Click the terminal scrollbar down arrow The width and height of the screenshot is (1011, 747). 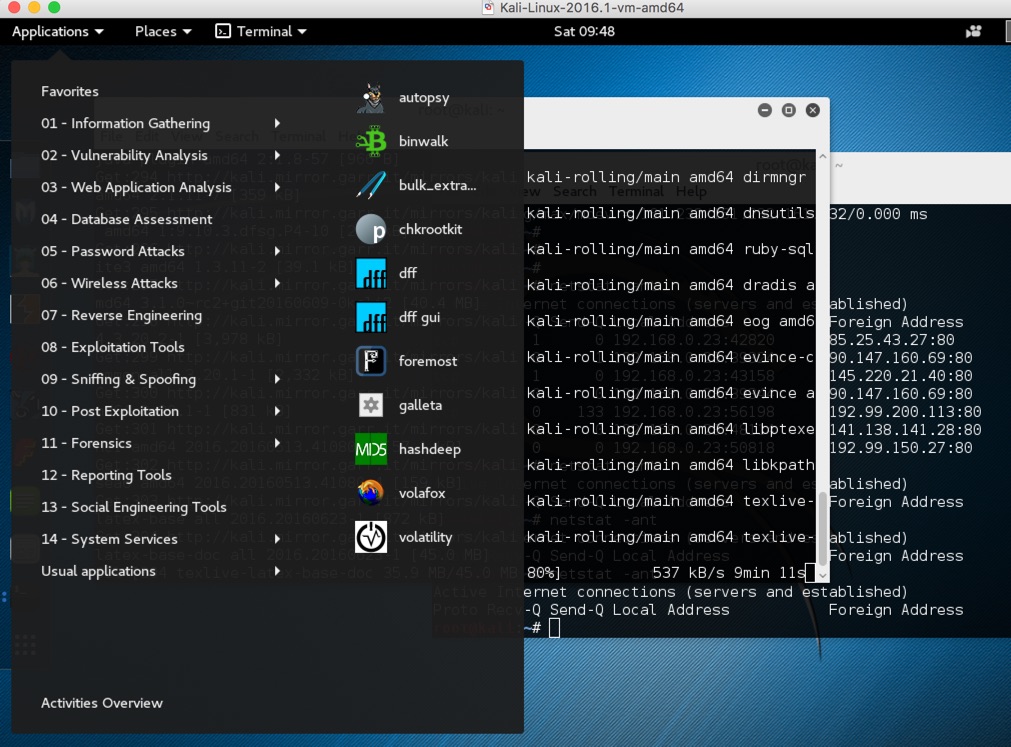[823, 576]
